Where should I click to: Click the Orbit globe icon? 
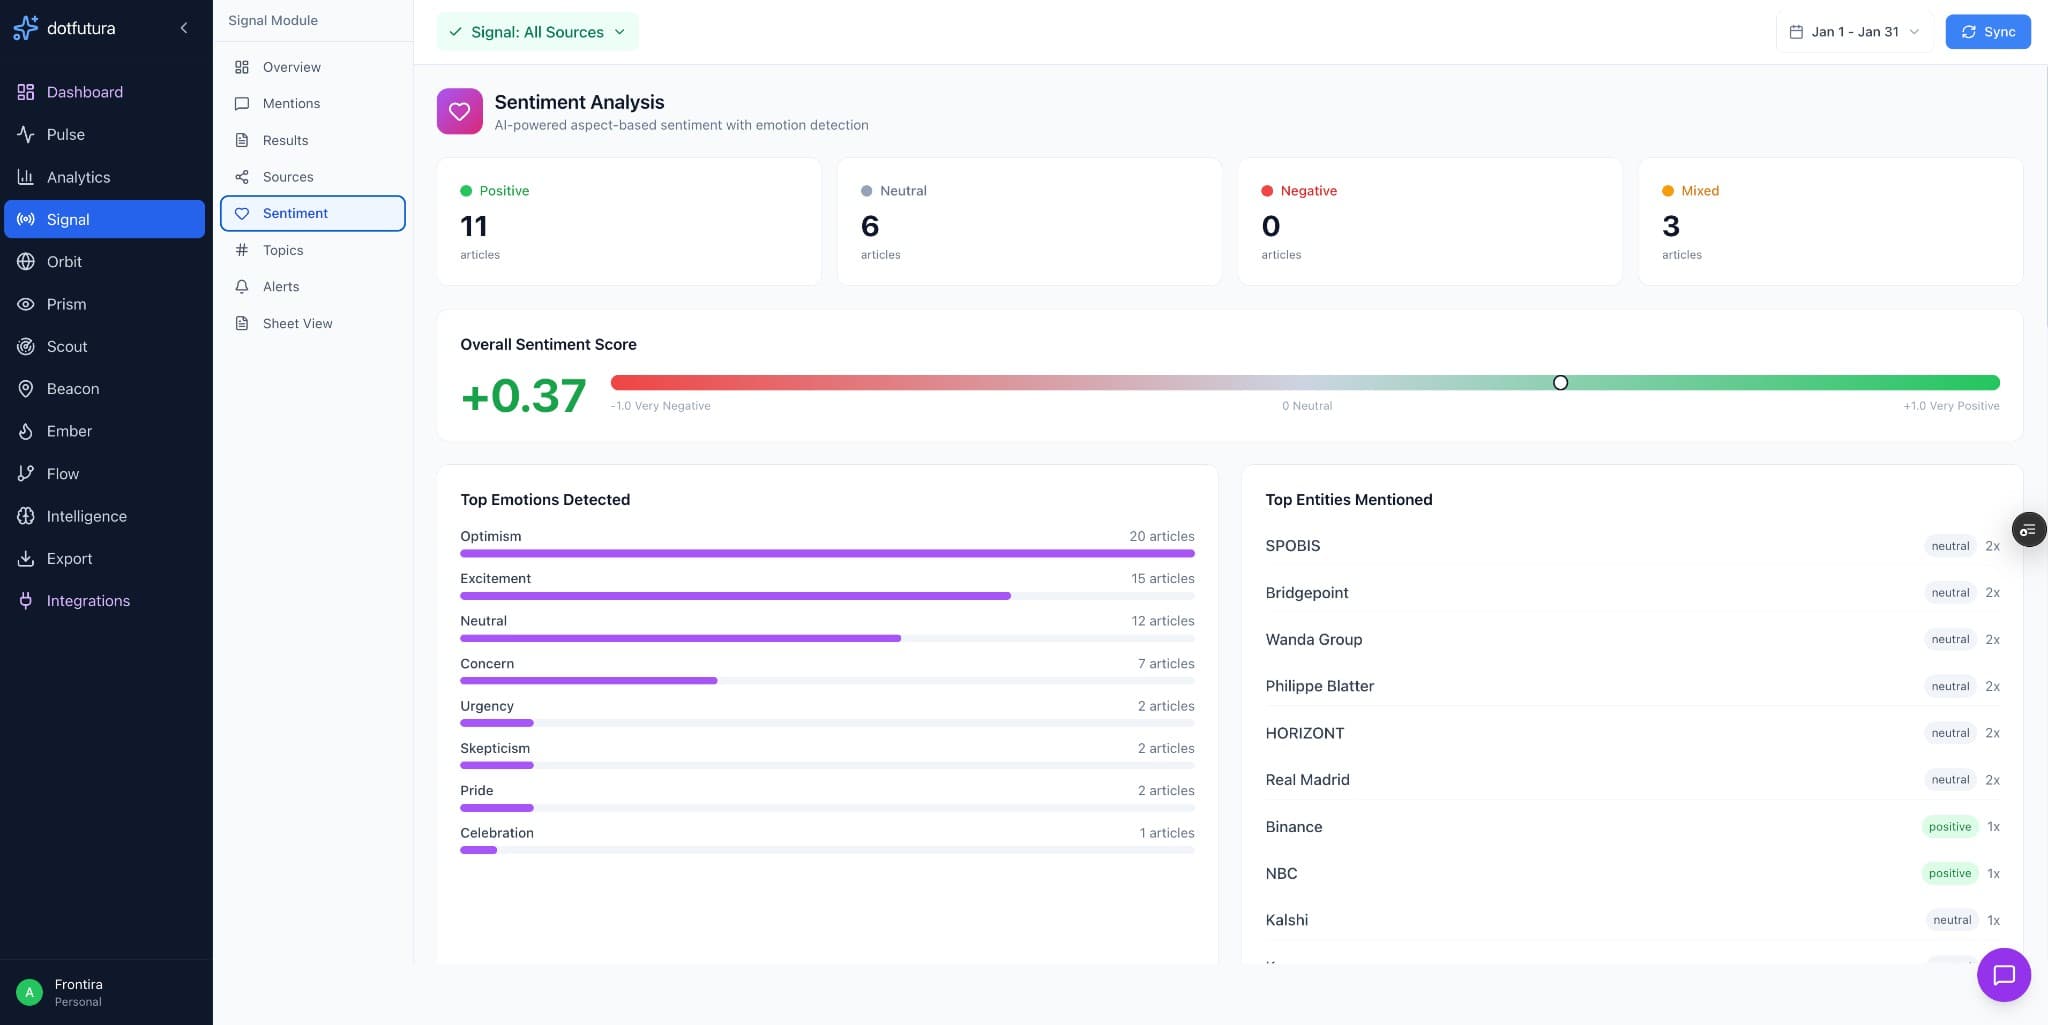coord(26,261)
